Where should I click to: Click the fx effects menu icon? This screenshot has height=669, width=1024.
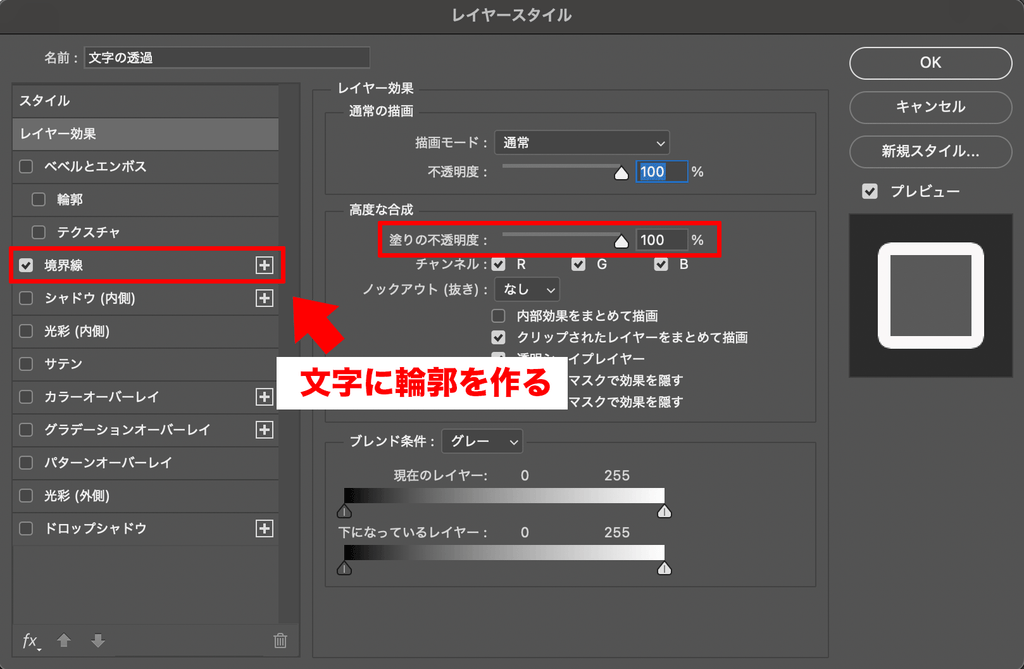[31, 641]
